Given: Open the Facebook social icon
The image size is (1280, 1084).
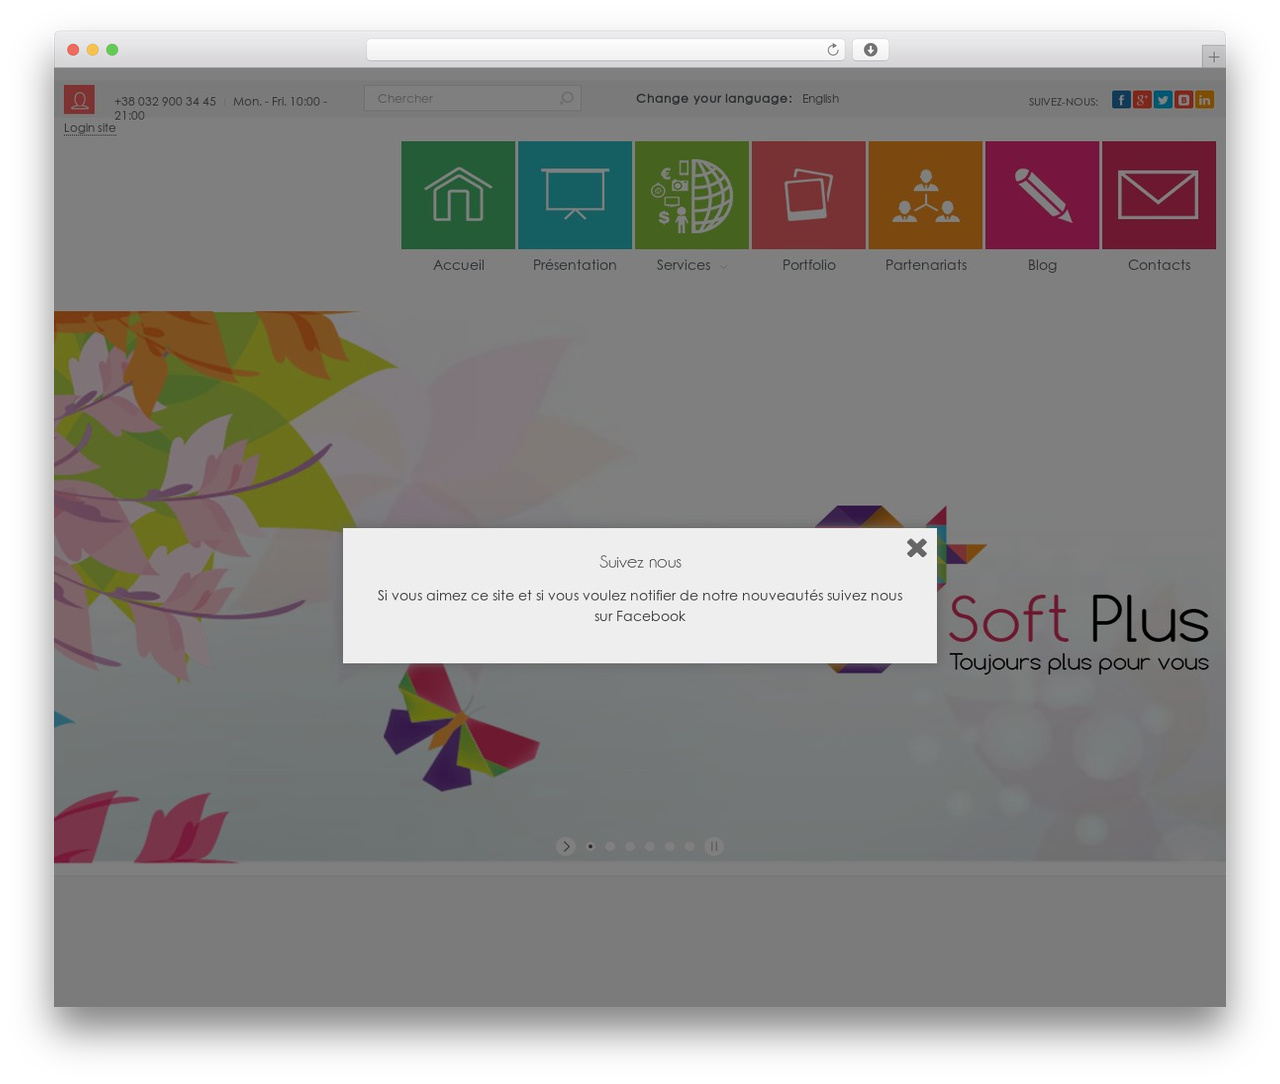Looking at the screenshot, I should 1121,99.
